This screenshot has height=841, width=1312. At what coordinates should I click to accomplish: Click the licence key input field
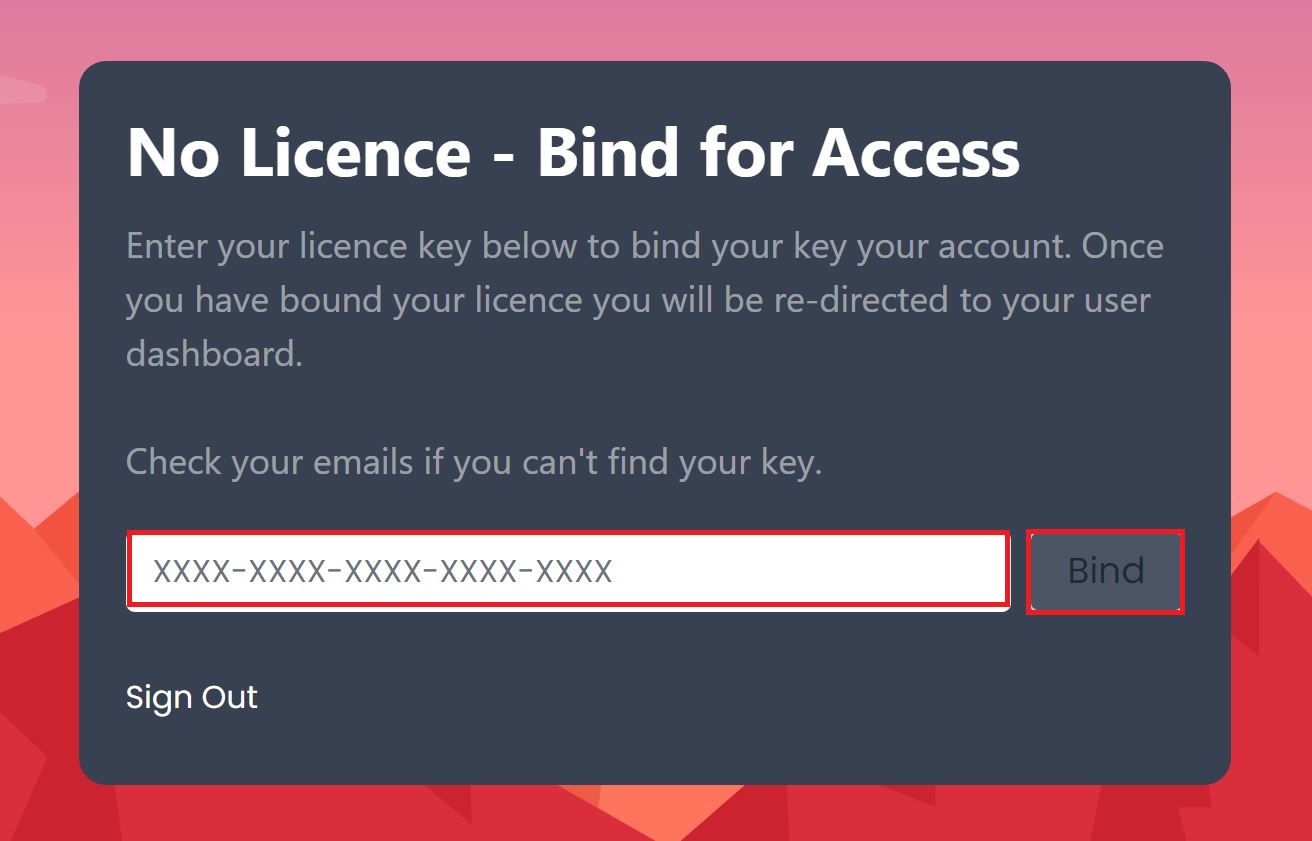[x=568, y=570]
